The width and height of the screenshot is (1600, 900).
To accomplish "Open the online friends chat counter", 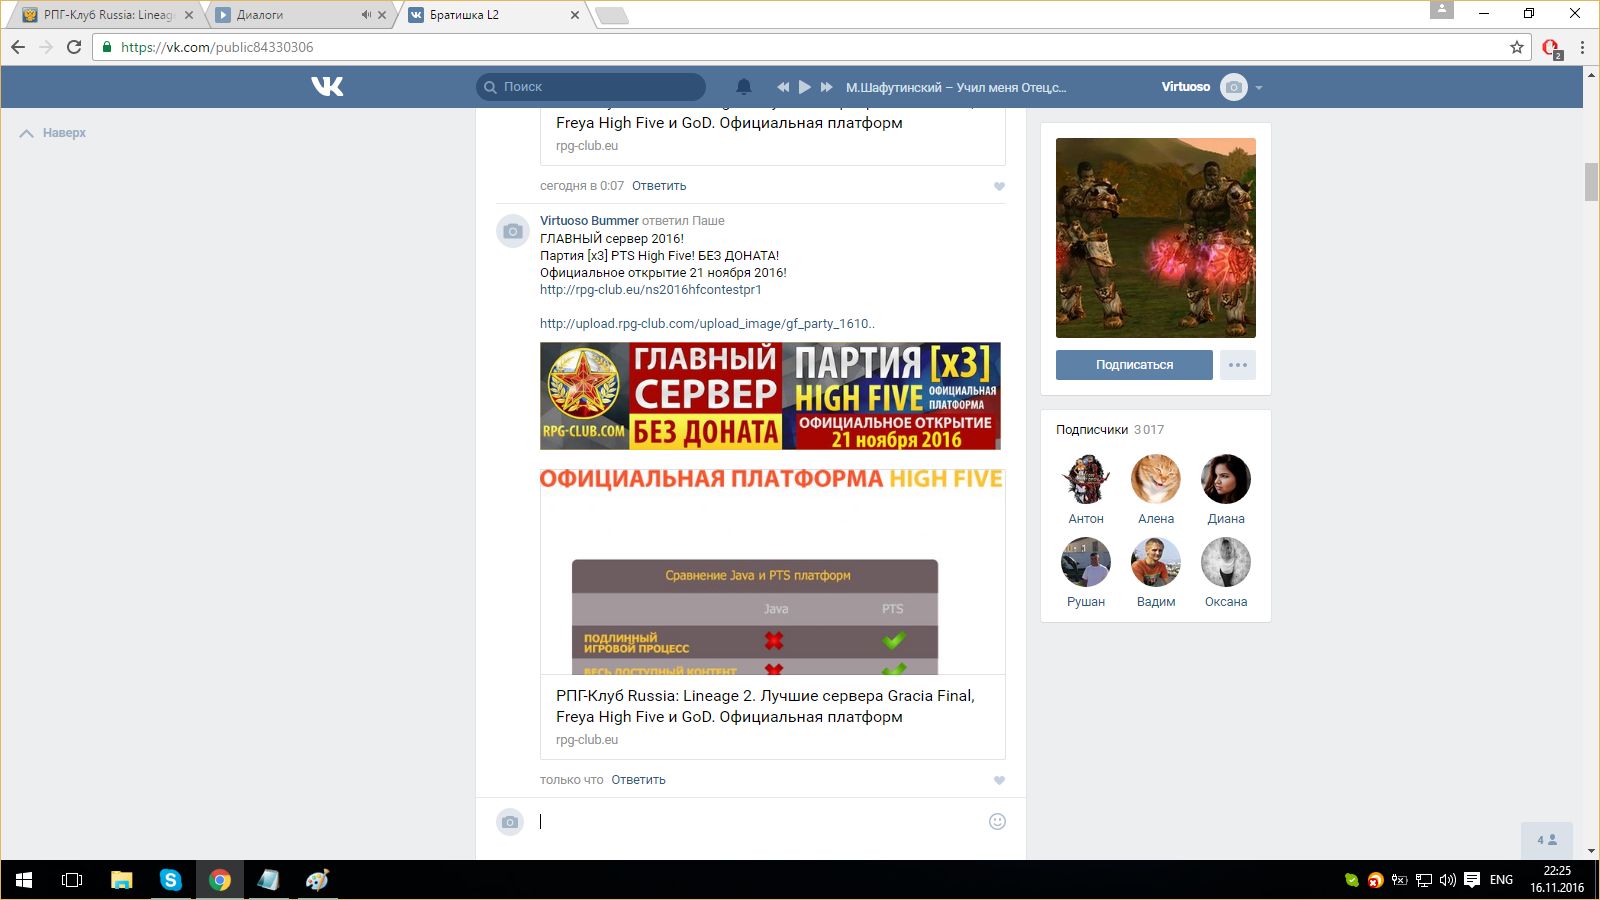I will click(1547, 840).
